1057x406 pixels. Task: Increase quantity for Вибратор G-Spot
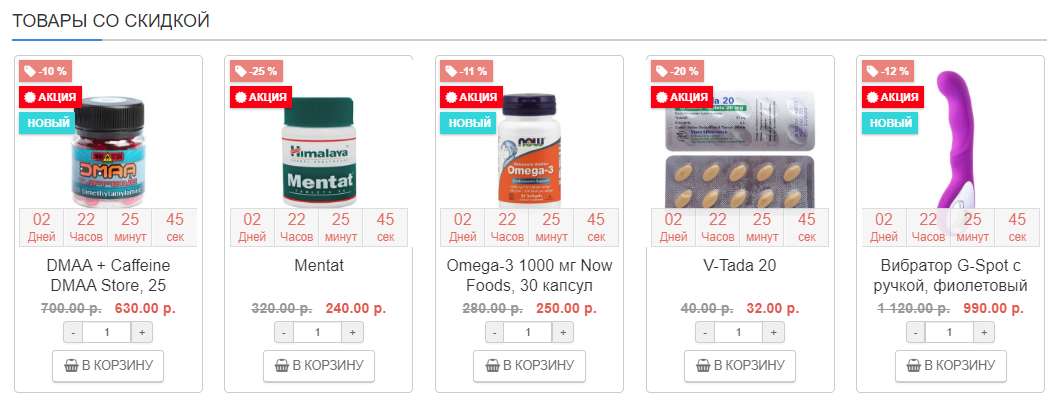tap(985, 333)
